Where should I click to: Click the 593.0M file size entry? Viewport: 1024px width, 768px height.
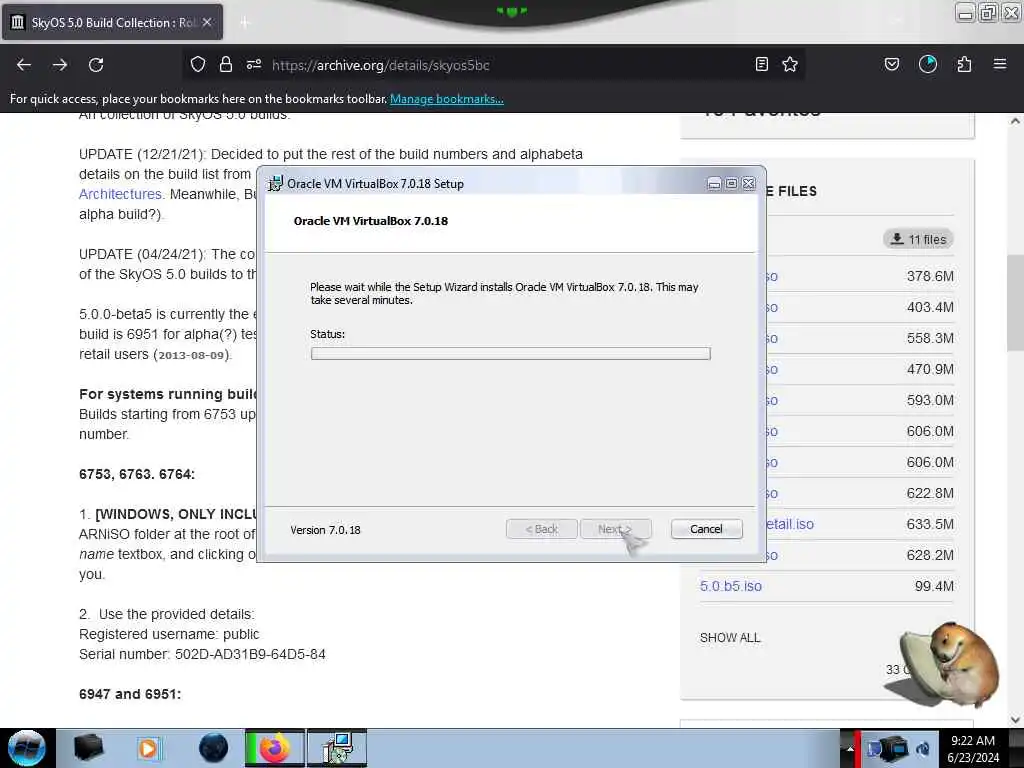(930, 400)
